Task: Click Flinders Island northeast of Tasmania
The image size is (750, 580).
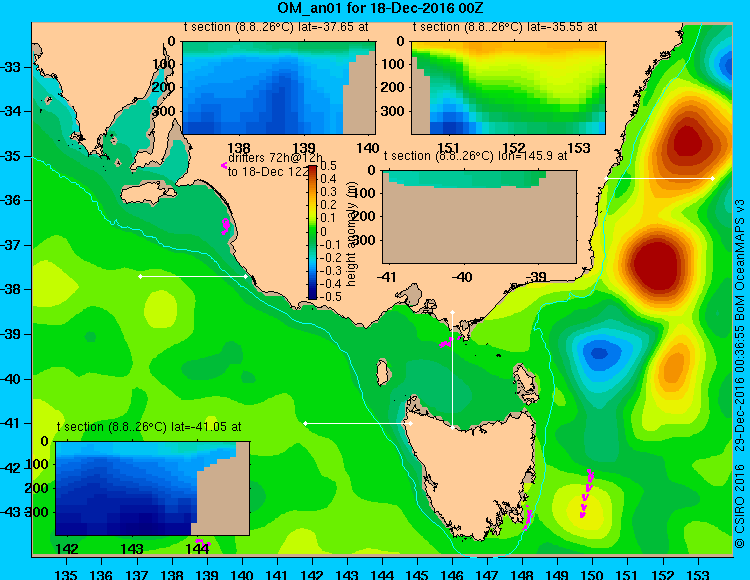Action: coord(525,381)
